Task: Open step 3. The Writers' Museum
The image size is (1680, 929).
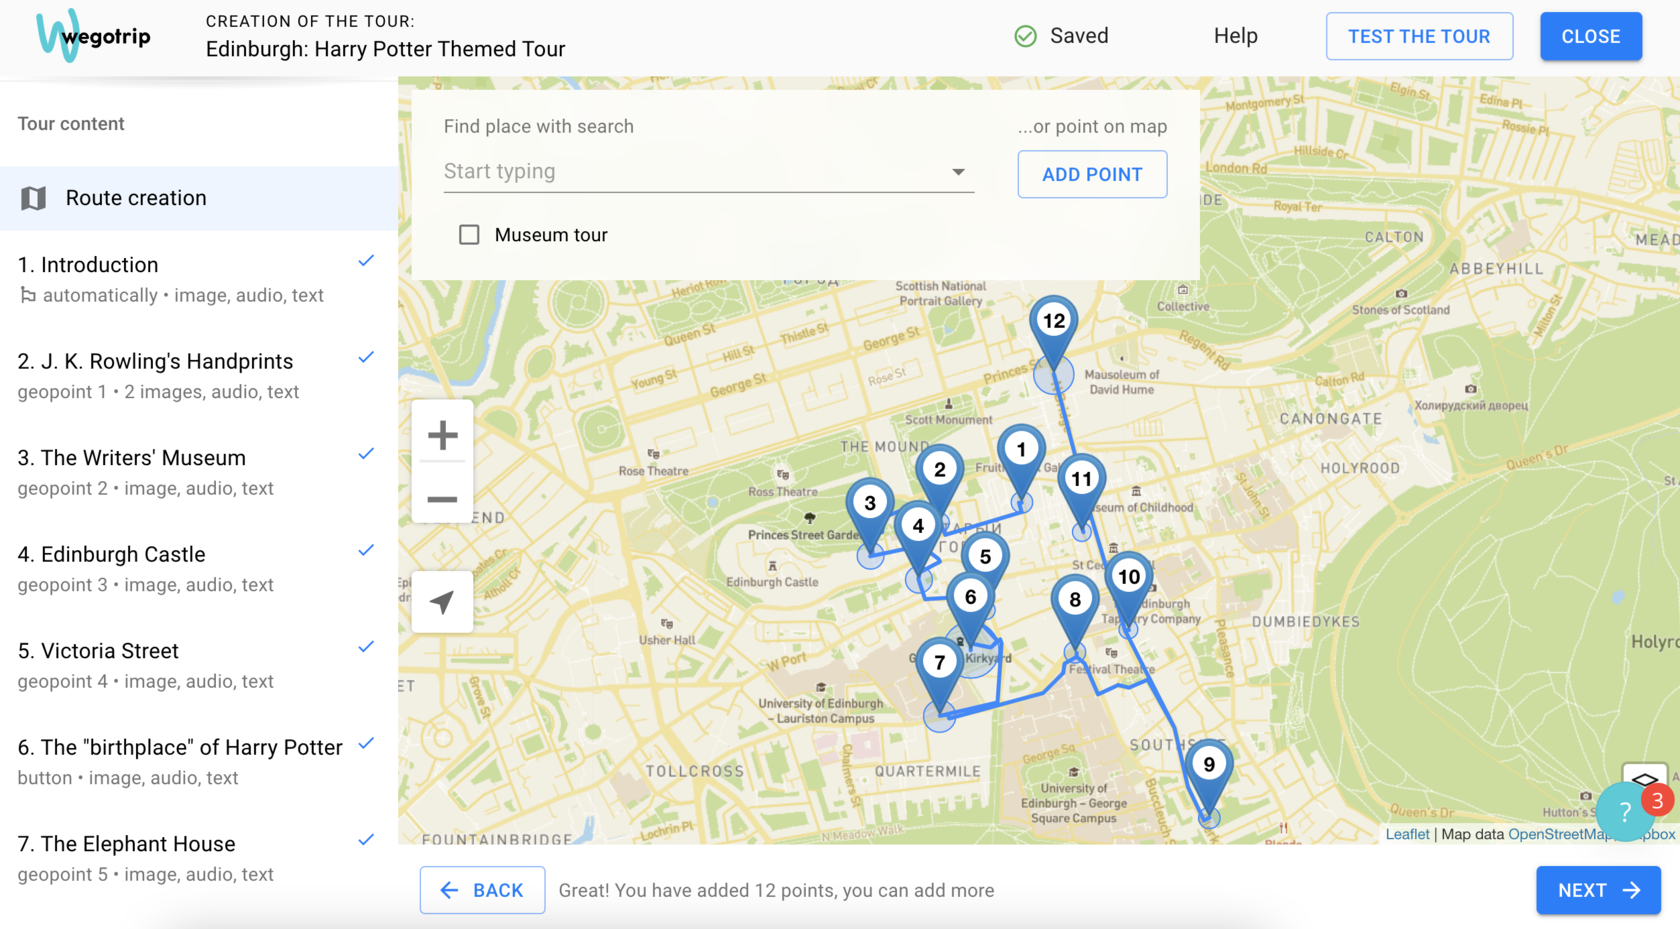Action: point(199,472)
